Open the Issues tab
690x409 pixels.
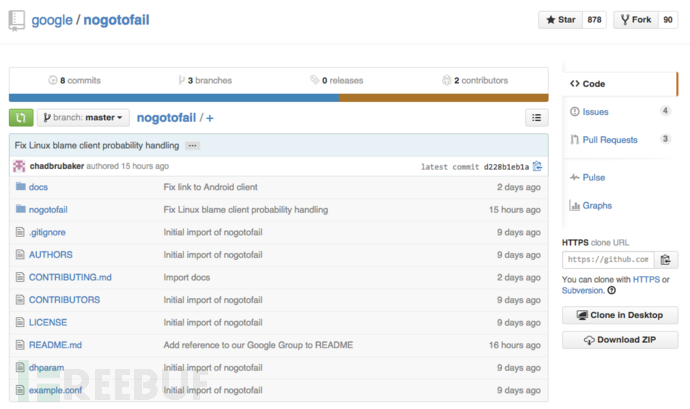(595, 112)
